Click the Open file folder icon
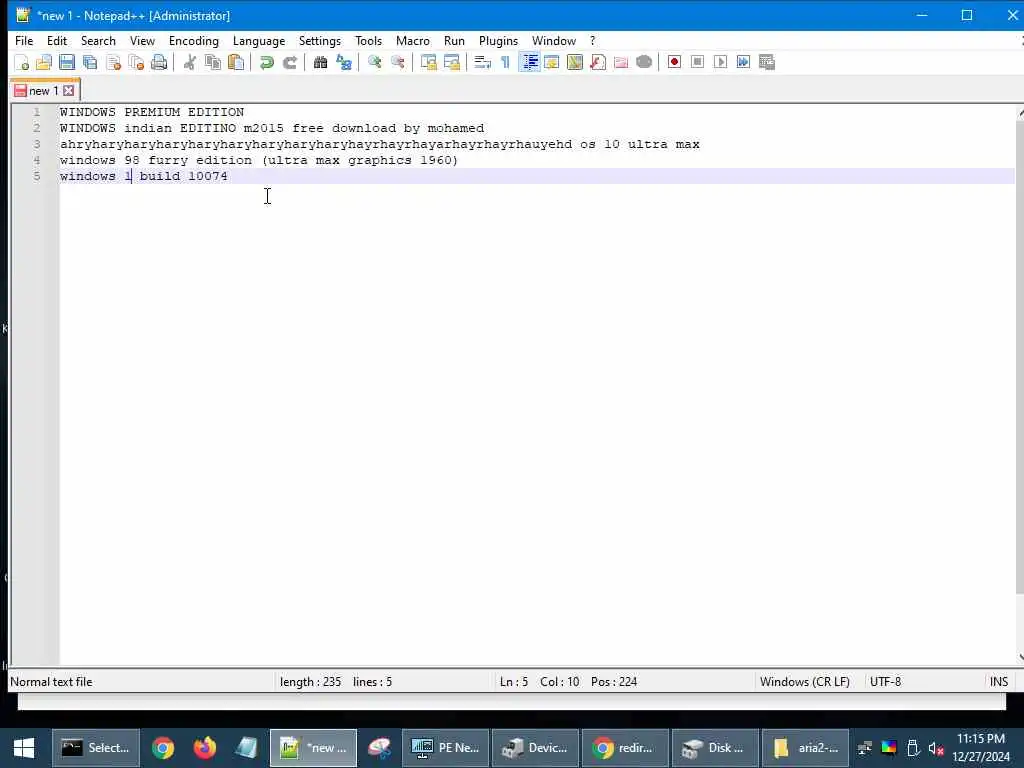The image size is (1024, 768). 44,62
